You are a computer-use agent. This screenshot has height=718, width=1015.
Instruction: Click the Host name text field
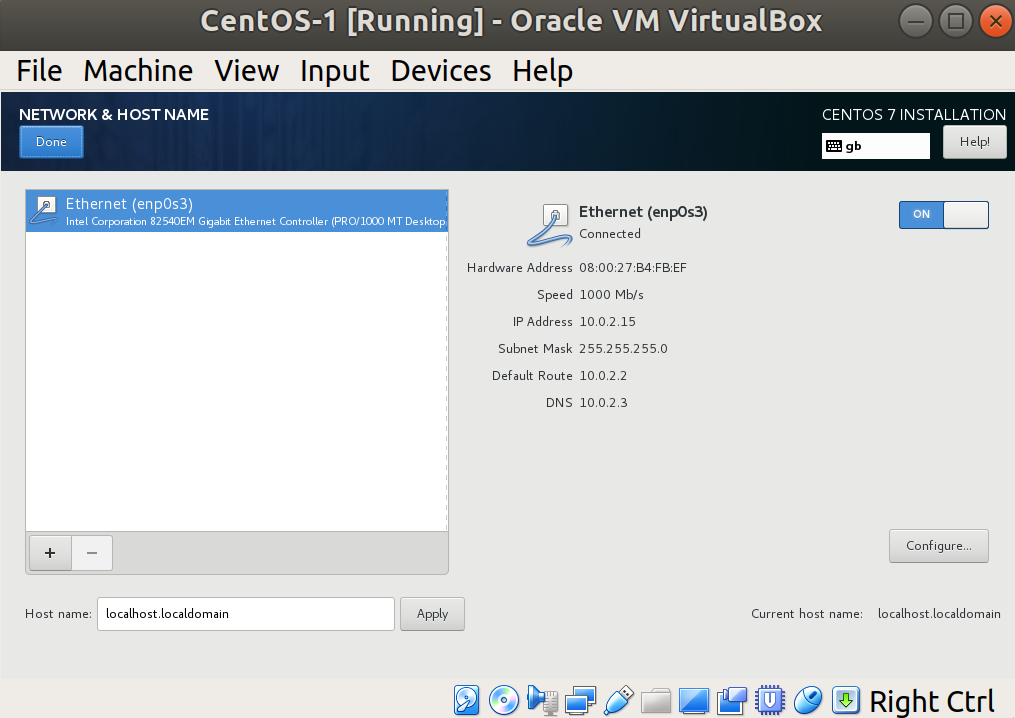pos(245,614)
